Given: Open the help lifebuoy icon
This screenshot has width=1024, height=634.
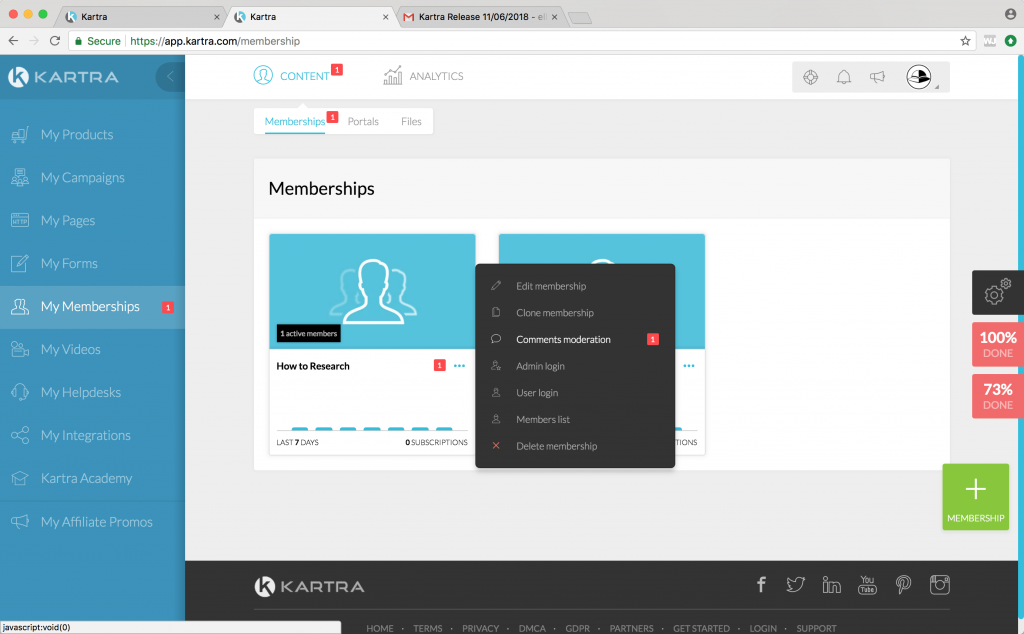Looking at the screenshot, I should tap(810, 77).
